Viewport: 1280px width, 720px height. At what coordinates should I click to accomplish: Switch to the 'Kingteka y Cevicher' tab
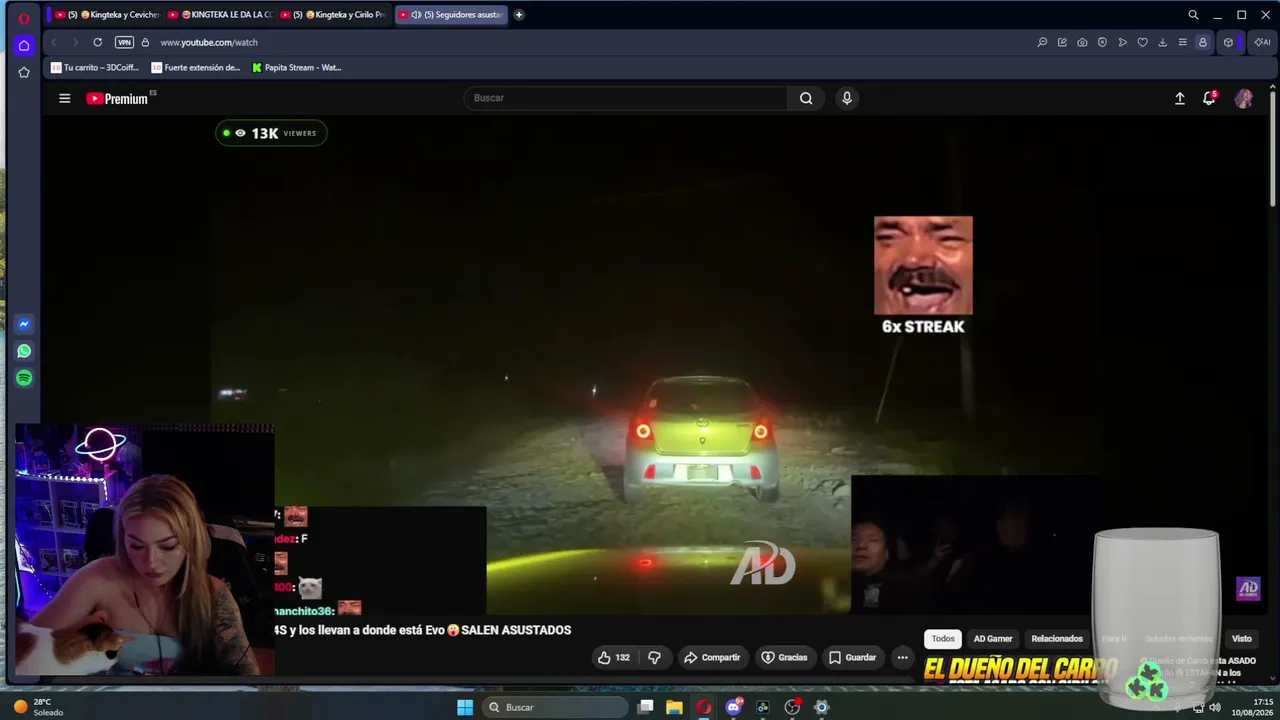point(107,15)
